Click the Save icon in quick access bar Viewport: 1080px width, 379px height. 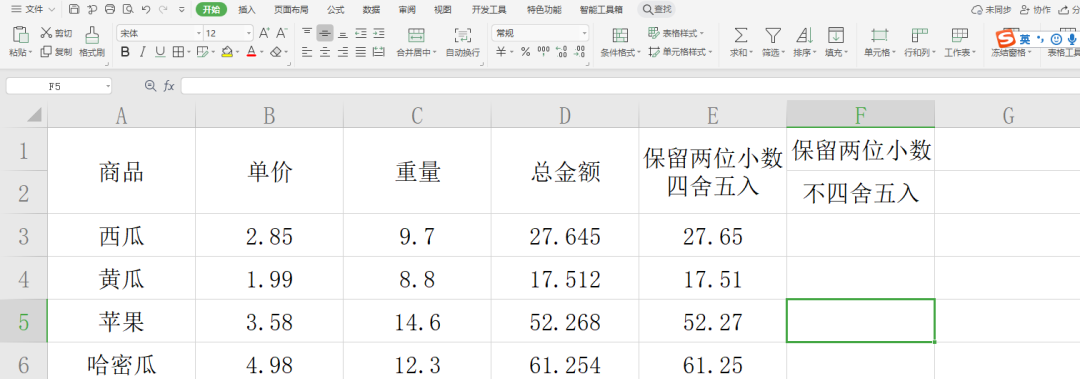(74, 10)
